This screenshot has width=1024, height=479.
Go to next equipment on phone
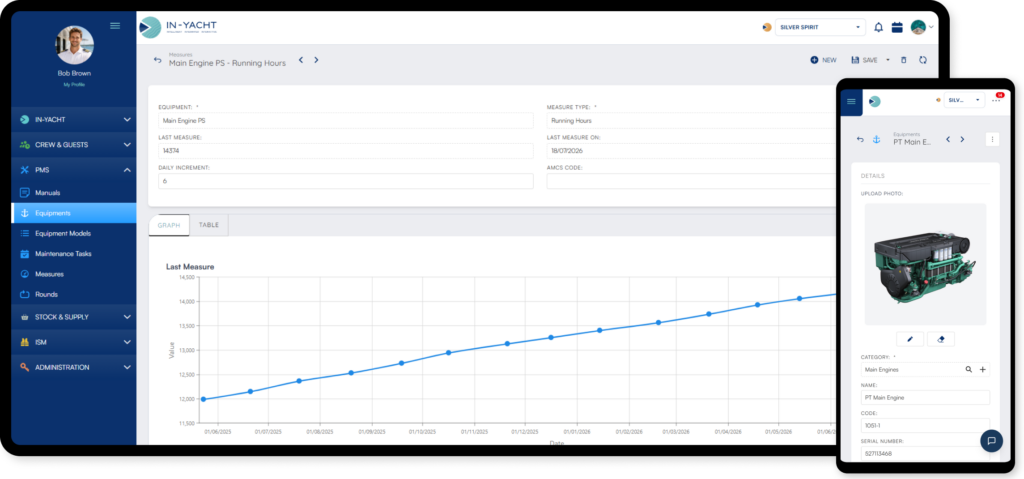pos(962,139)
